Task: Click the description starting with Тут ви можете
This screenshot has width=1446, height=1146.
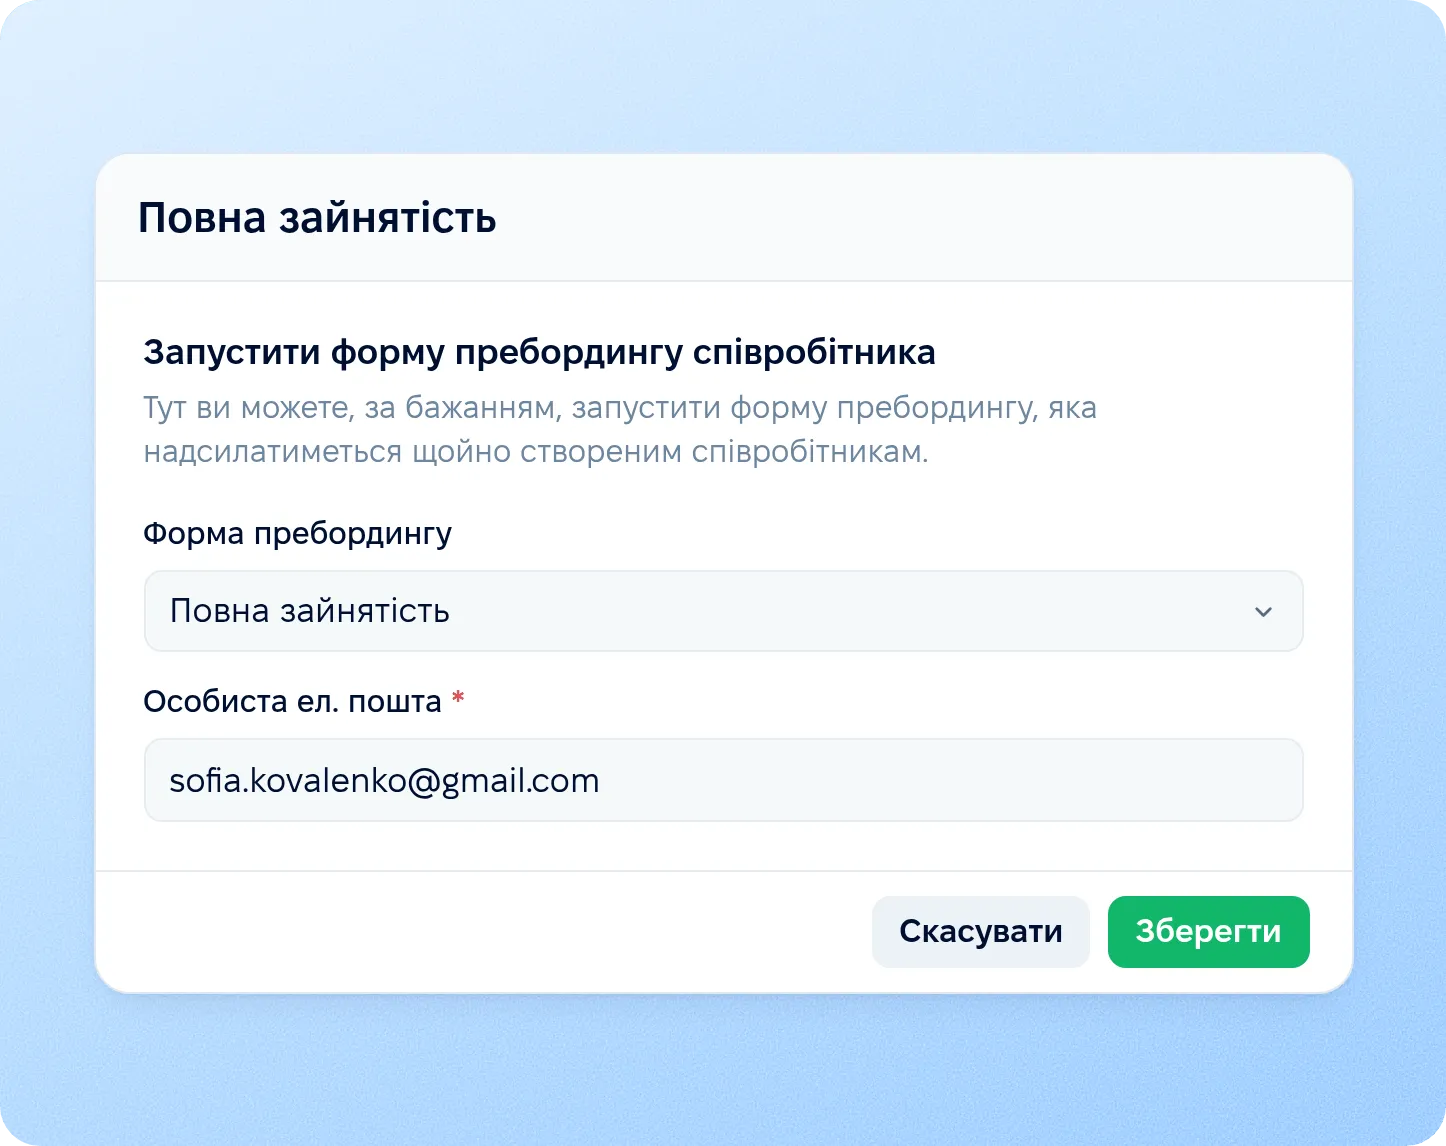Action: 620,430
